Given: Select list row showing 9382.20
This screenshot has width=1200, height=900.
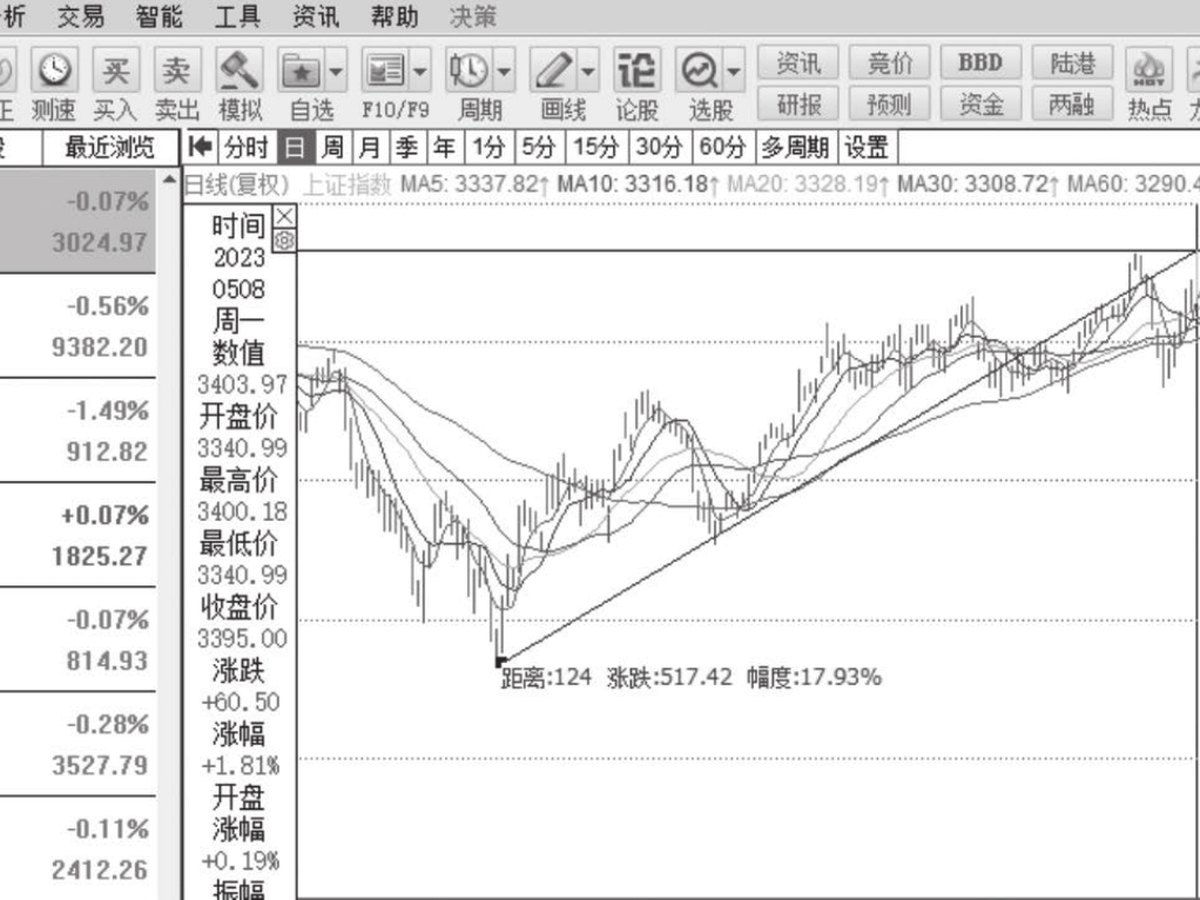Looking at the screenshot, I should tap(78, 326).
